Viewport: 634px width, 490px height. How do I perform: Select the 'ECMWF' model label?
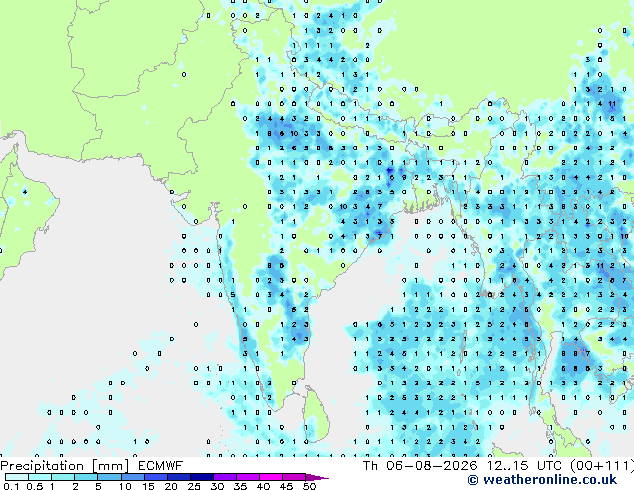(x=161, y=466)
